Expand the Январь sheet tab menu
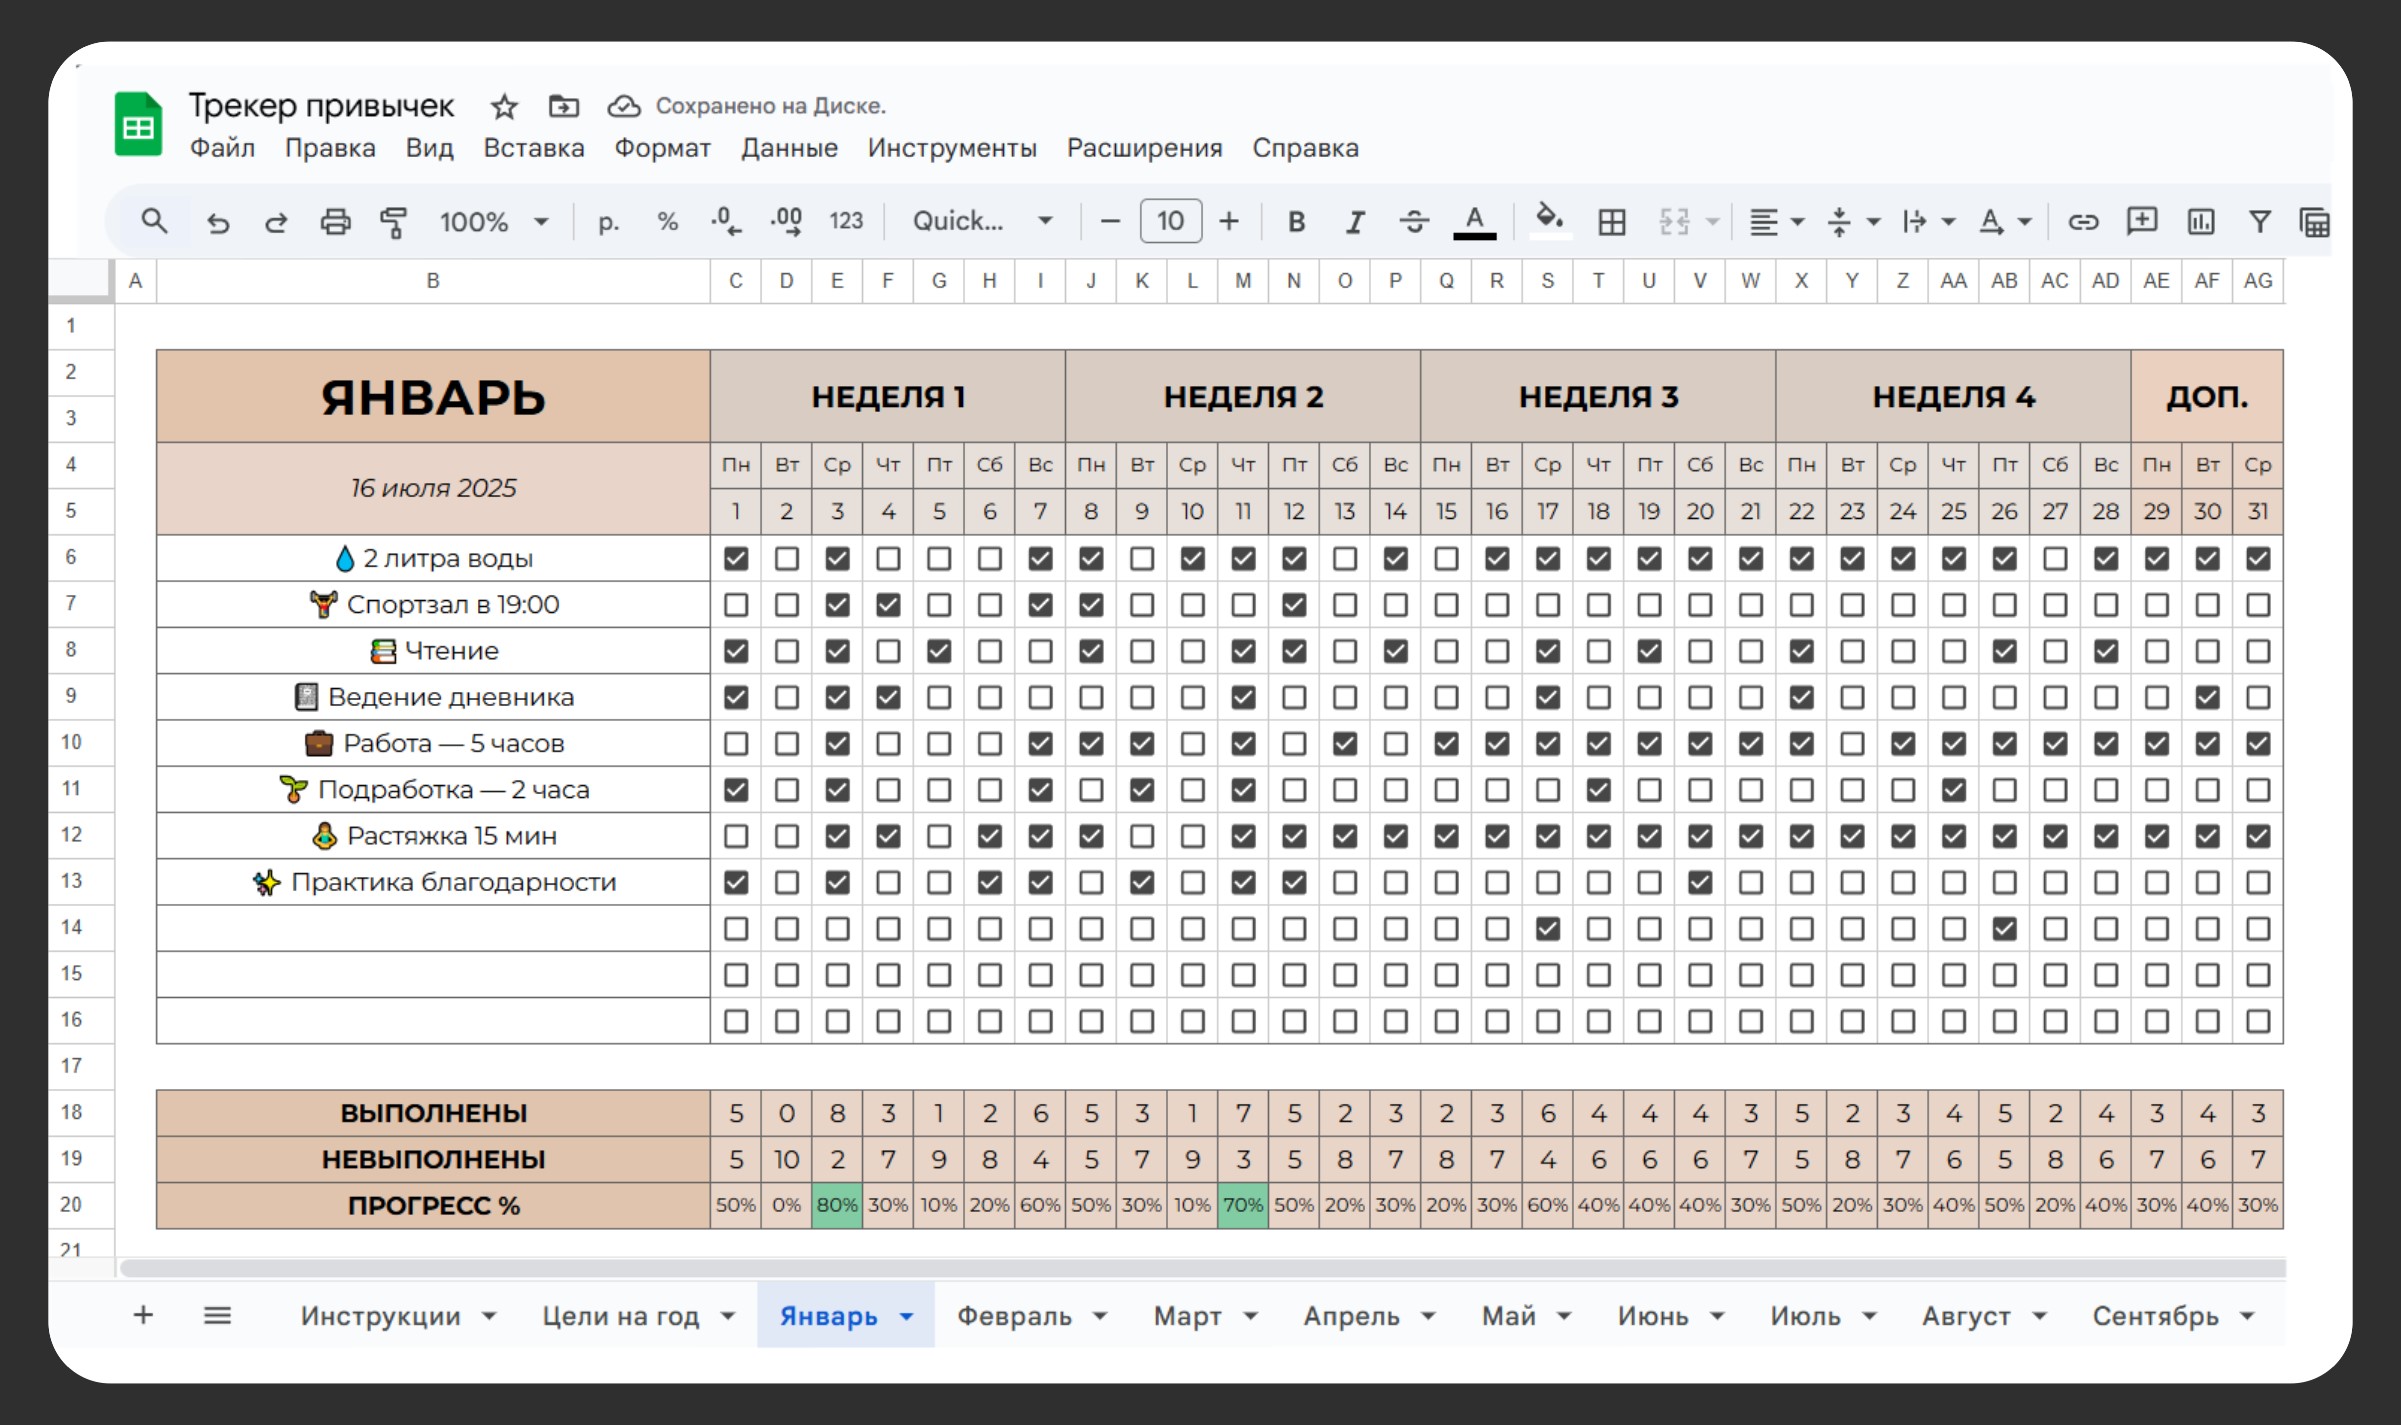This screenshot has width=2401, height=1425. pyautogui.click(x=907, y=1317)
